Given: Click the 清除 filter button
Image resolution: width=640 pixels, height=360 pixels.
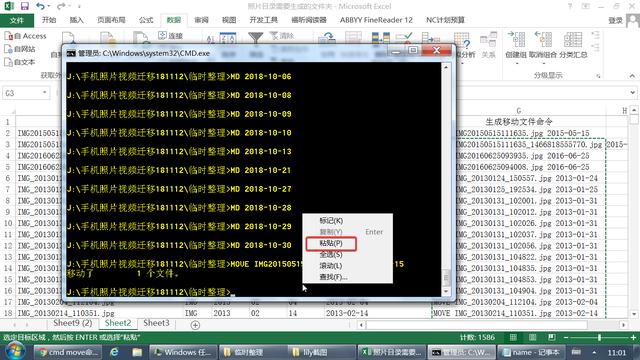Looking at the screenshot, I should pos(282,36).
